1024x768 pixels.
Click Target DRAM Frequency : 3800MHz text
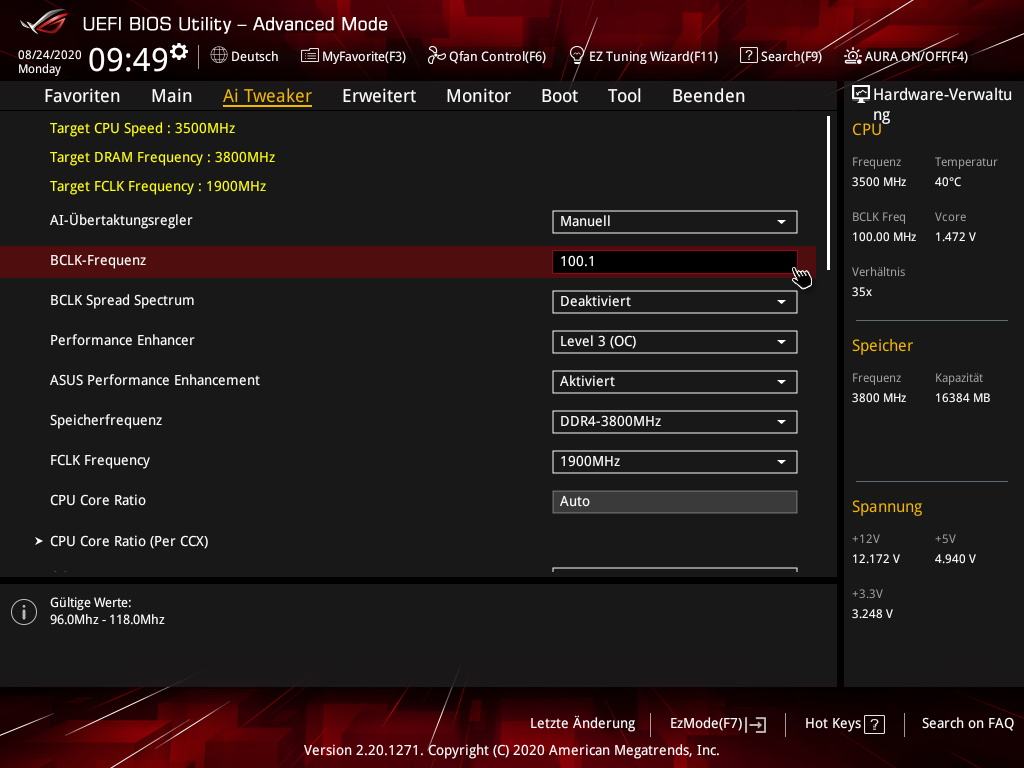click(162, 157)
